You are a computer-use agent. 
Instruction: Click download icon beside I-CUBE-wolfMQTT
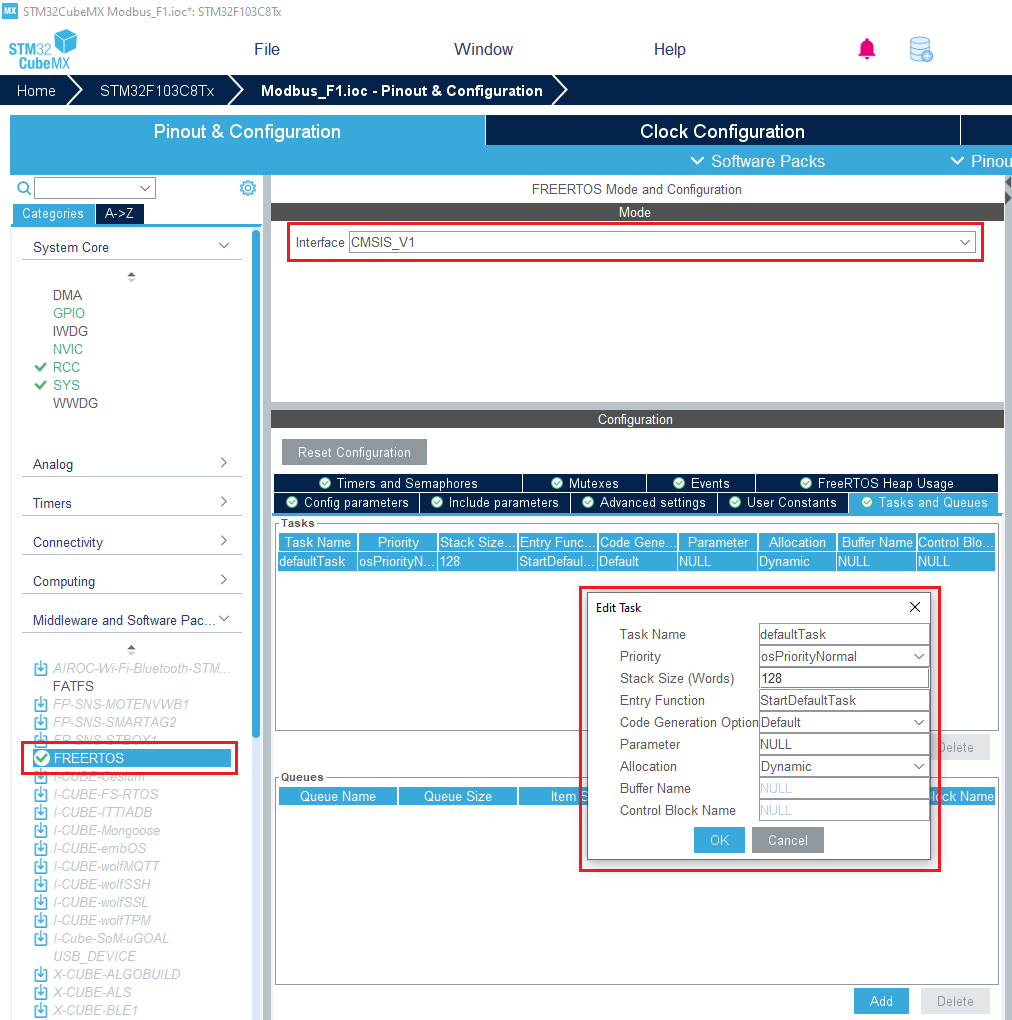40,866
